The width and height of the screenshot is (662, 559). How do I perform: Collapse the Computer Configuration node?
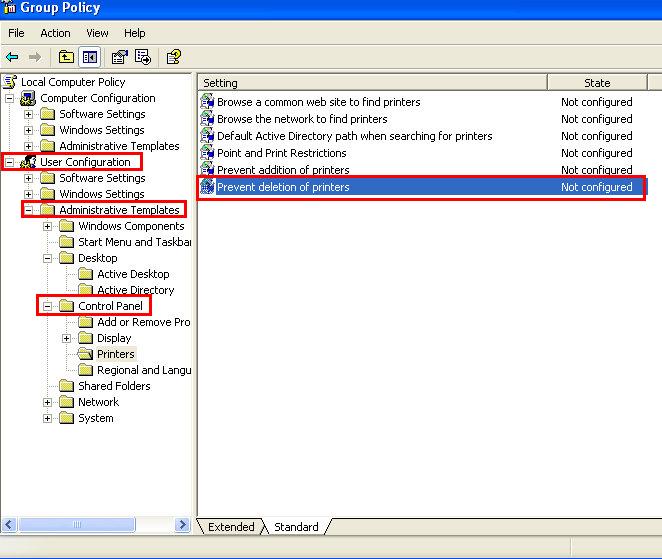9,98
